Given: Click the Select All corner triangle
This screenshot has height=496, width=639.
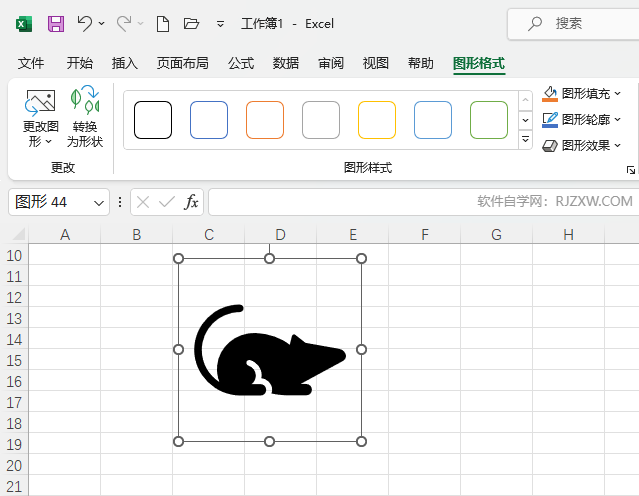Looking at the screenshot, I should click(x=18, y=234).
